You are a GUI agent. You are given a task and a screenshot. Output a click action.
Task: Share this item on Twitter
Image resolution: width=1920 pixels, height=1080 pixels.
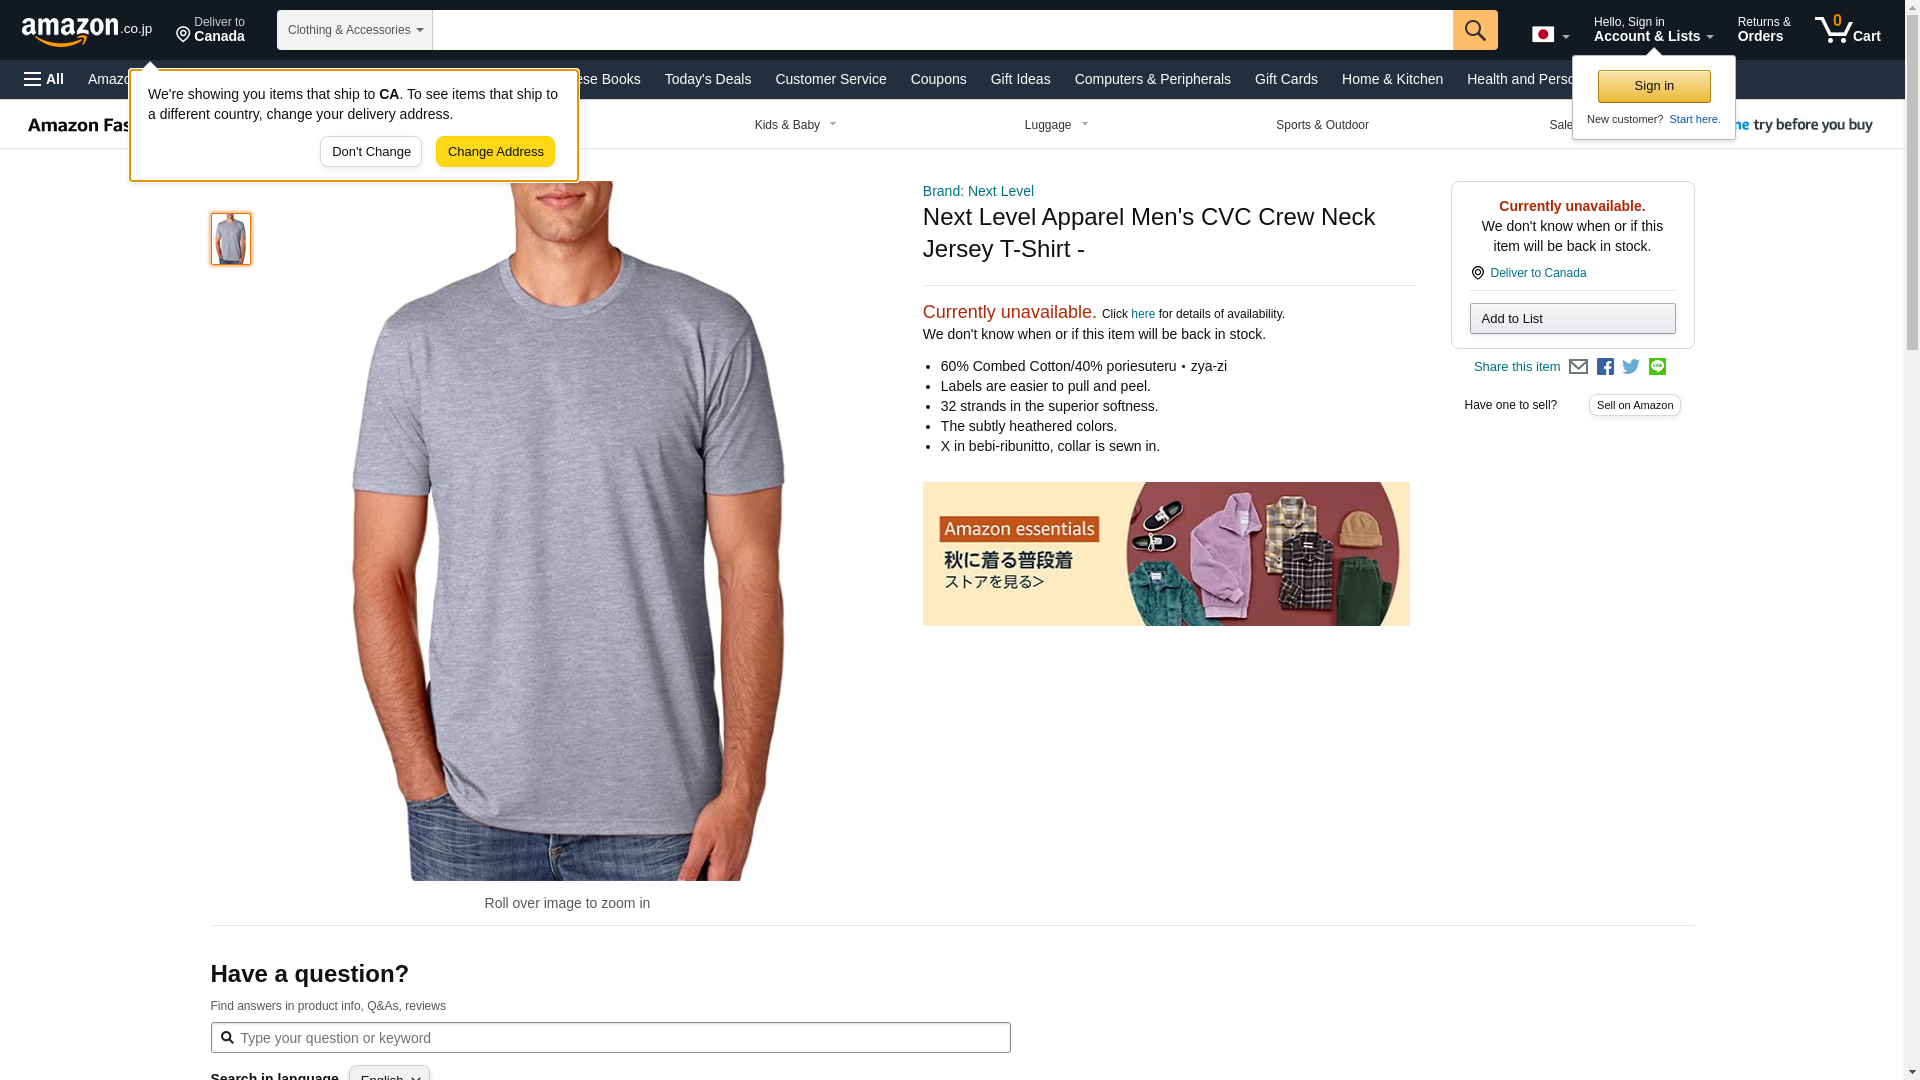pyautogui.click(x=1631, y=367)
